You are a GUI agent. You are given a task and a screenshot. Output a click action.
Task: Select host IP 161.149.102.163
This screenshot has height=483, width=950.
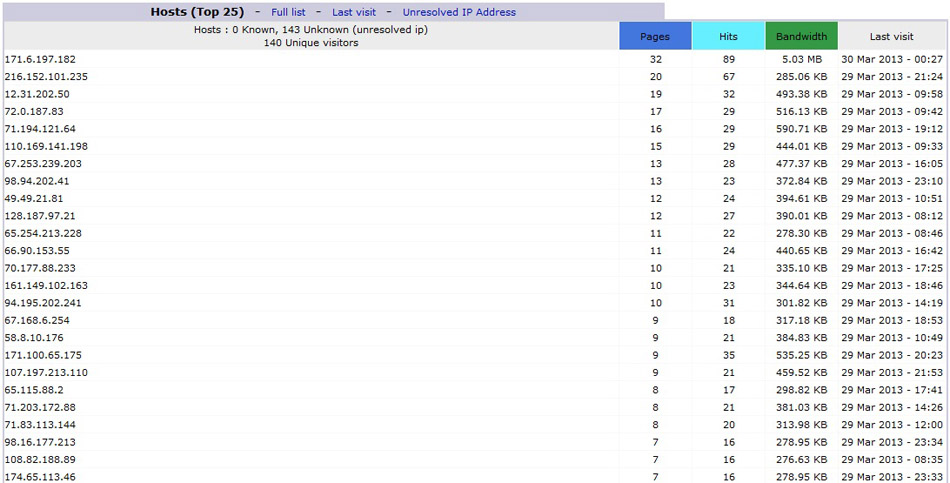[46, 285]
